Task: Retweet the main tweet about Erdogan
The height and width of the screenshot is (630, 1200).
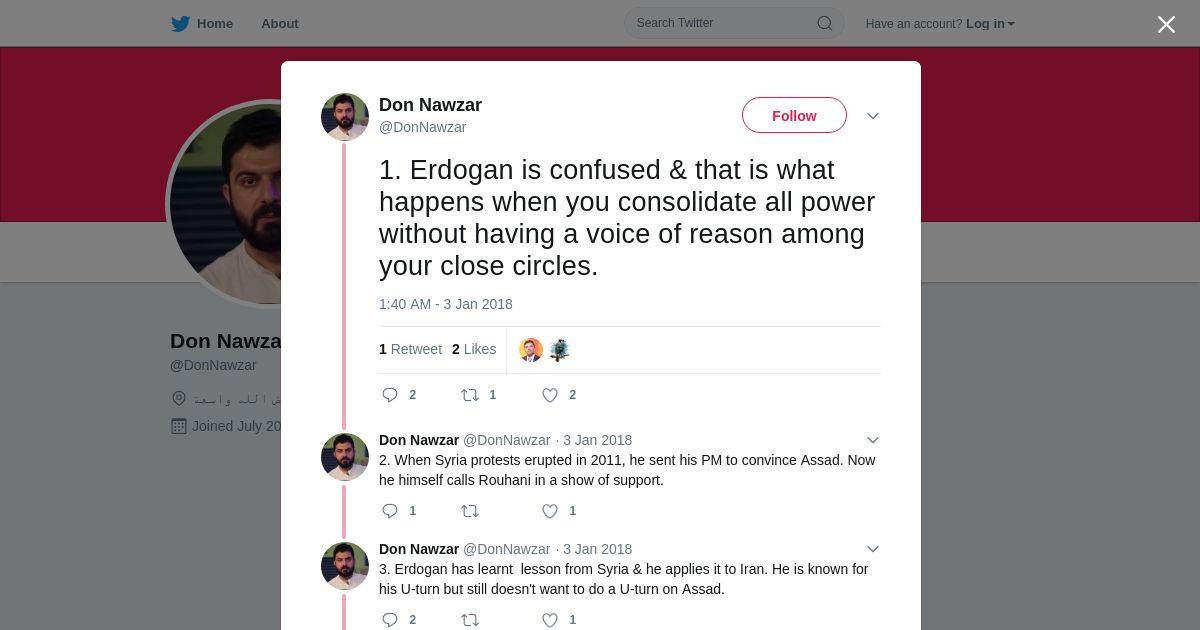Action: click(x=470, y=395)
